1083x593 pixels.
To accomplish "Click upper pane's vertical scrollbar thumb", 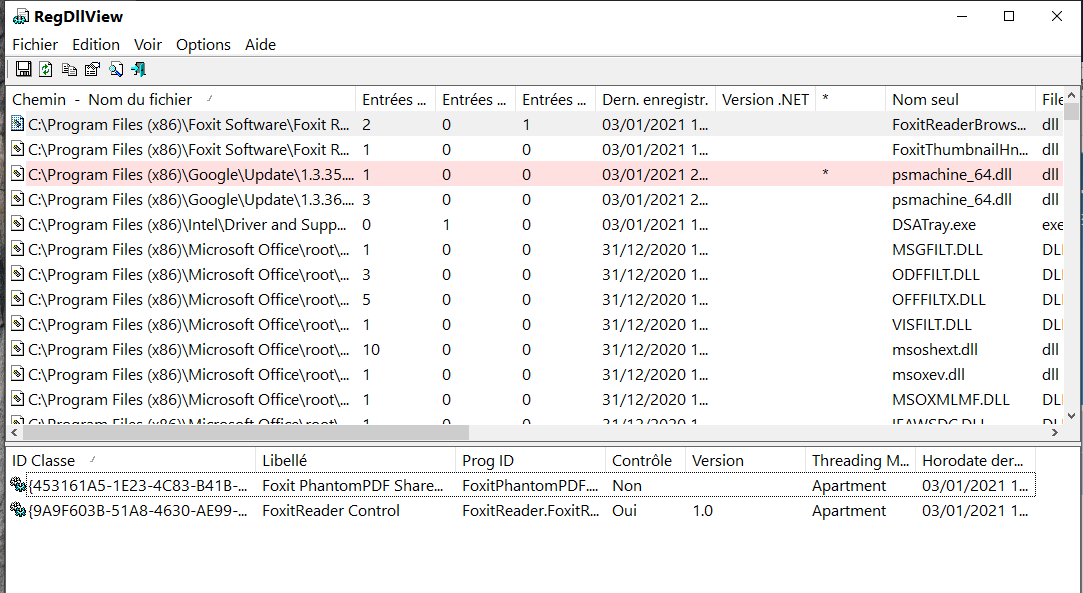I will [1071, 112].
